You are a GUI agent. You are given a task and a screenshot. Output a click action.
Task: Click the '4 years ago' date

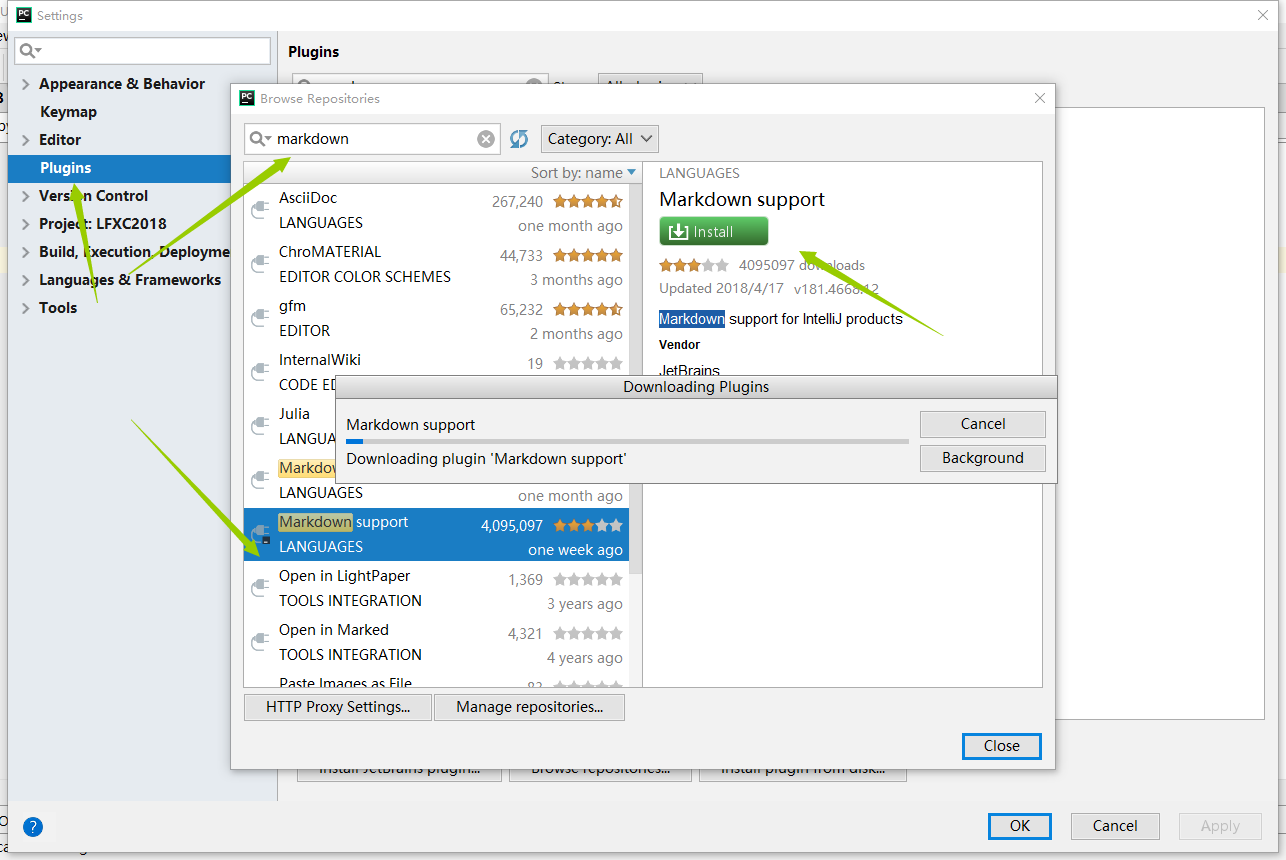click(585, 658)
